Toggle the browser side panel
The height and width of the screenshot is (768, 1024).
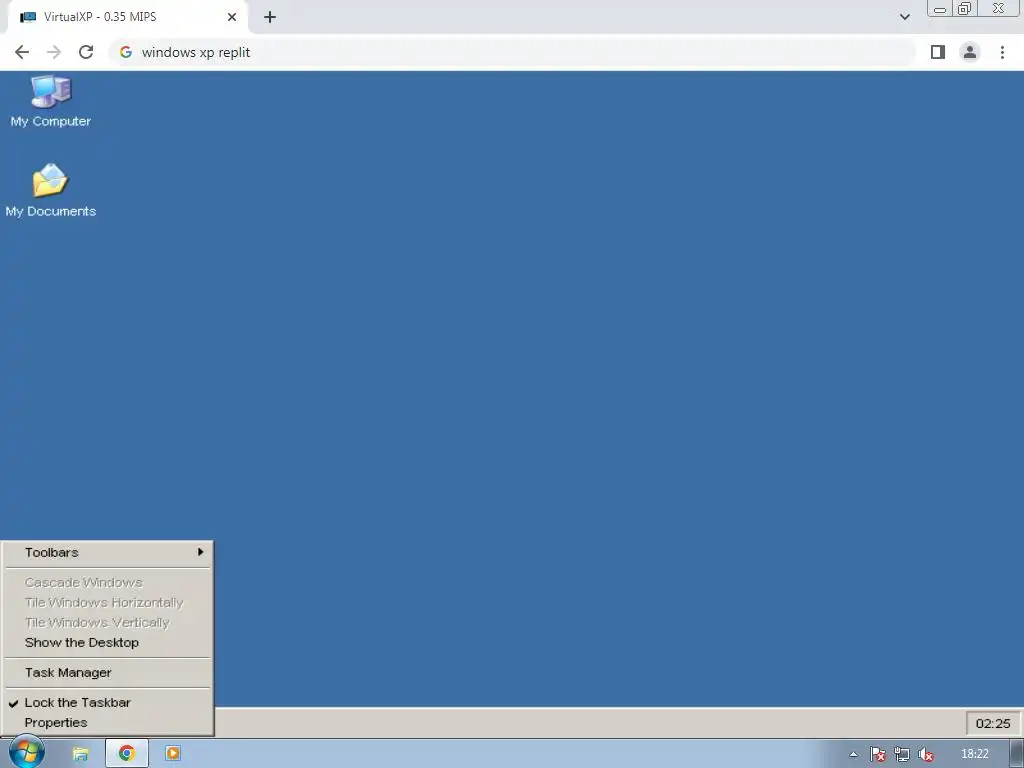[x=938, y=52]
